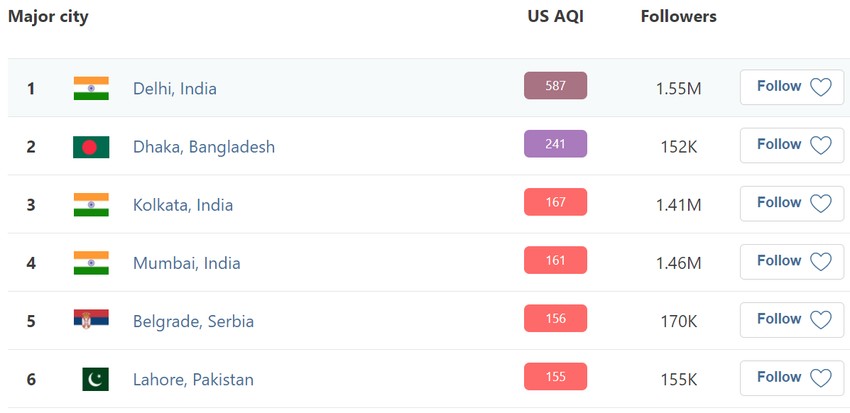
Task: Click the Bangladesh flag icon
Action: [x=91, y=147]
